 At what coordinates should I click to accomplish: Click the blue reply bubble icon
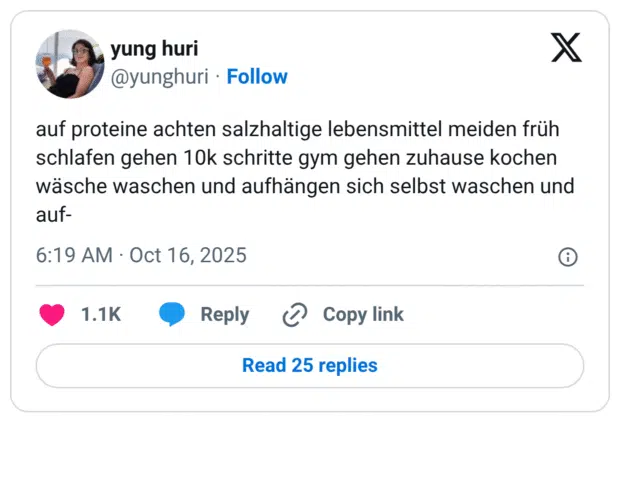pos(172,315)
